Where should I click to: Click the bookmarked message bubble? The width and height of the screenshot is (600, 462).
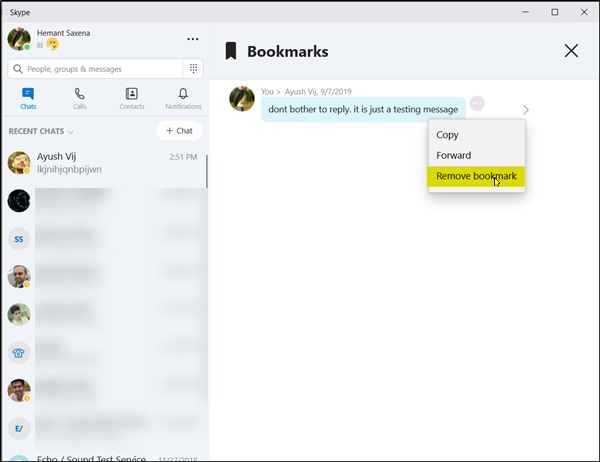(364, 108)
